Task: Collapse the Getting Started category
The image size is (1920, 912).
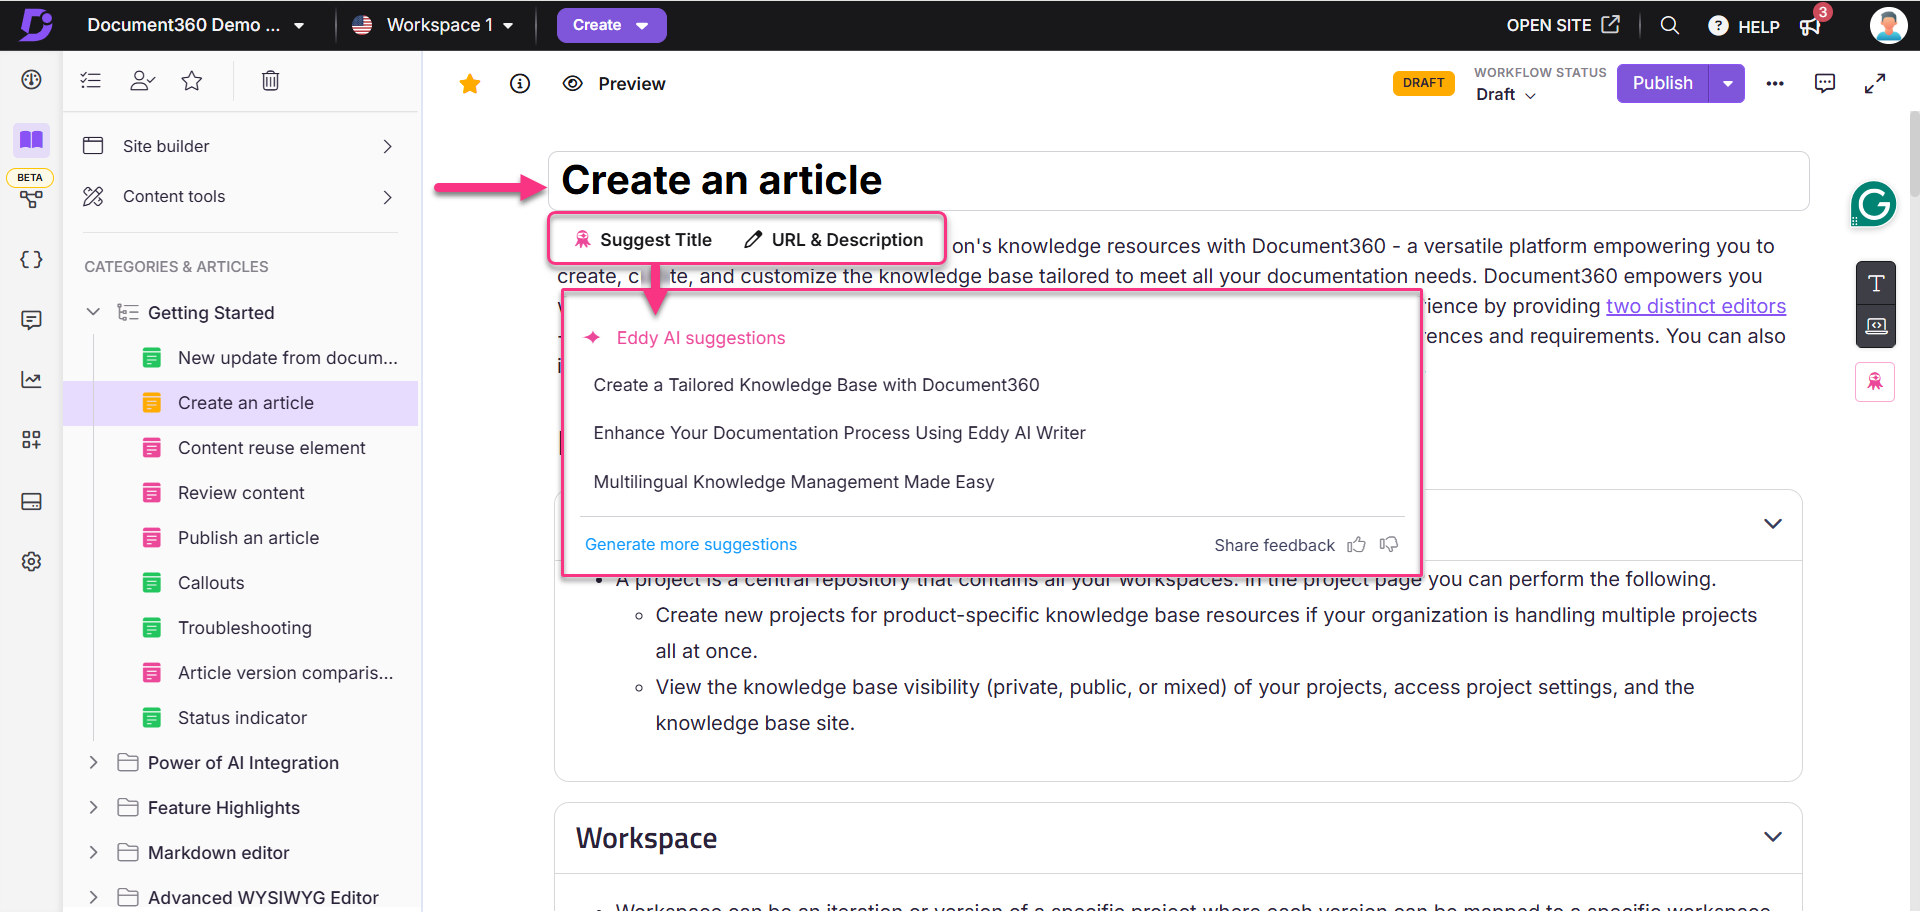Action: coord(93,312)
